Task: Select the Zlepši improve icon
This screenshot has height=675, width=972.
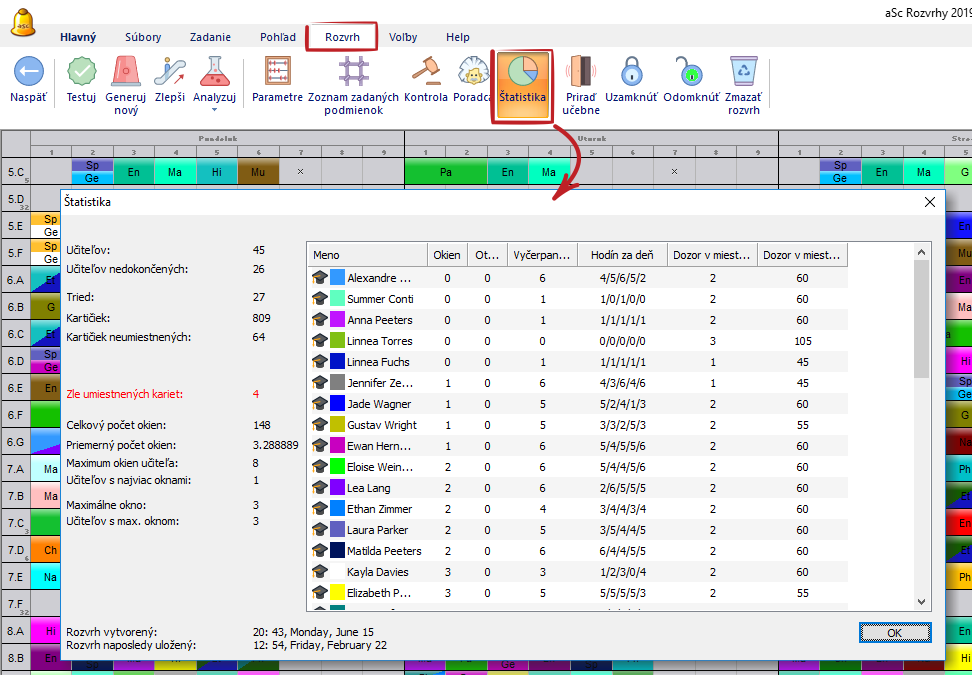Action: click(170, 73)
